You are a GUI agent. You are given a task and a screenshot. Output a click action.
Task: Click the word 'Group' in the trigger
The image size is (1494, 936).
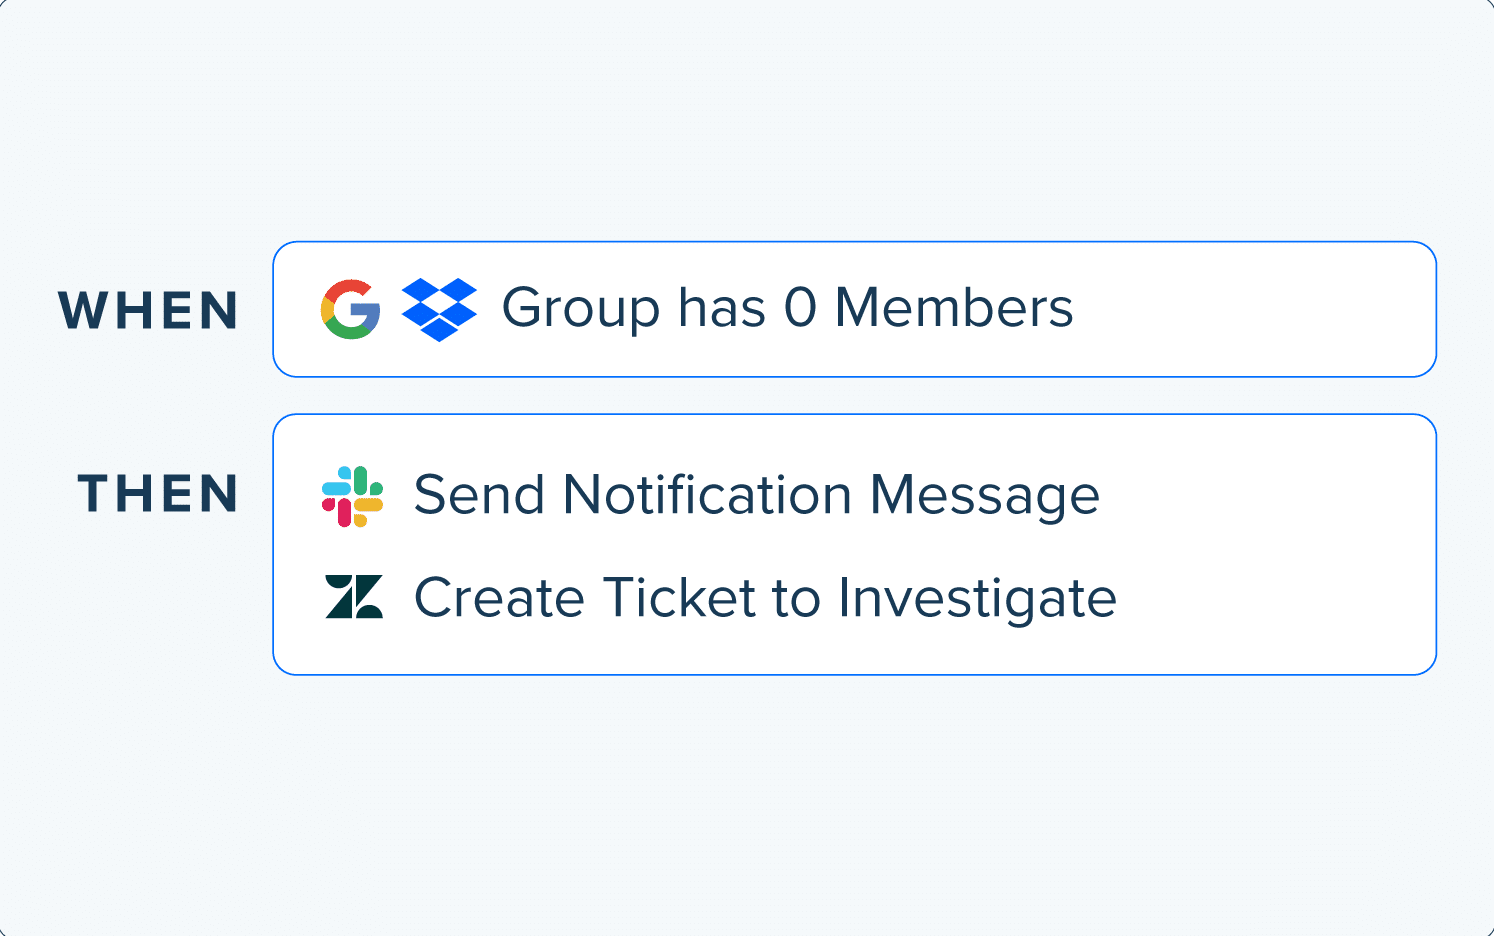click(581, 309)
